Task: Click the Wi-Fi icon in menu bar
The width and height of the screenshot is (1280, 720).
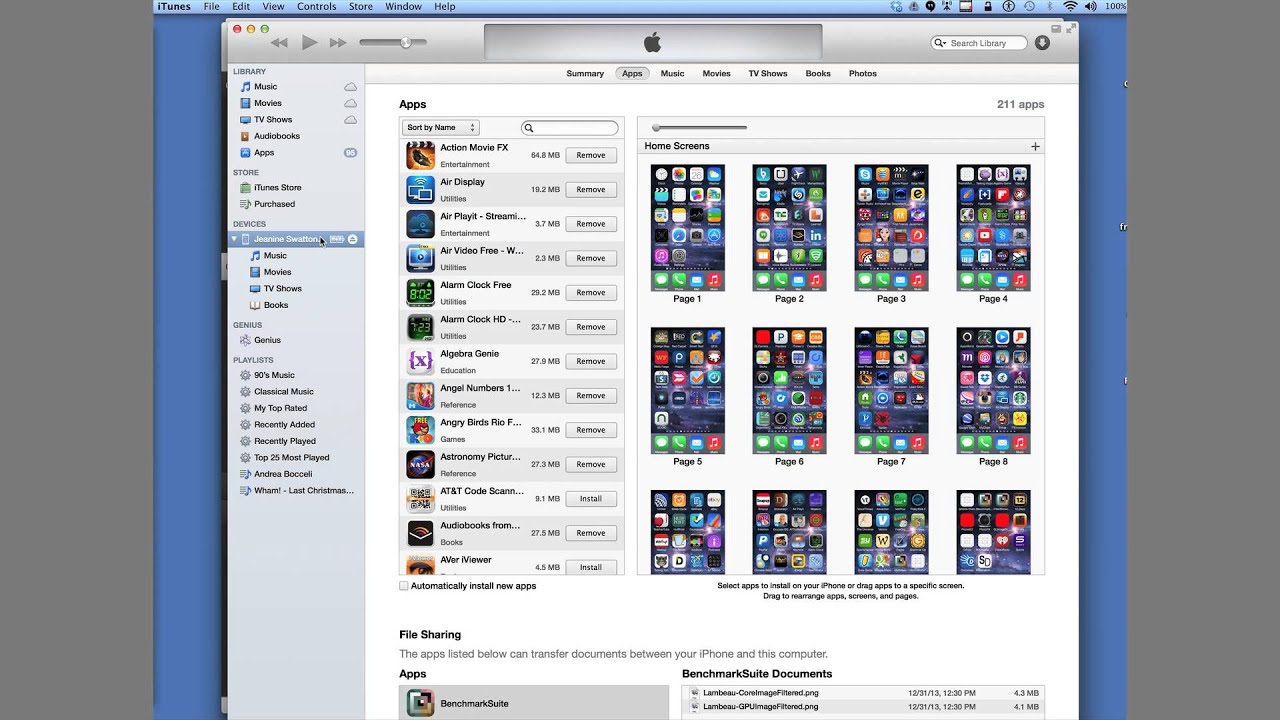Action: click(x=1070, y=6)
